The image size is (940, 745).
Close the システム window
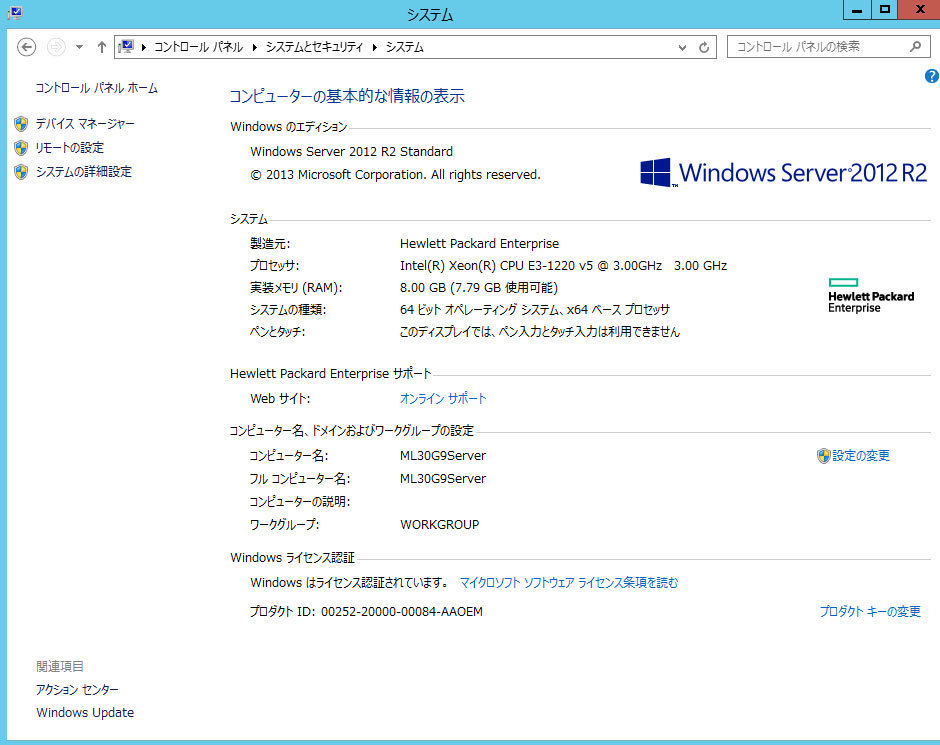[920, 10]
